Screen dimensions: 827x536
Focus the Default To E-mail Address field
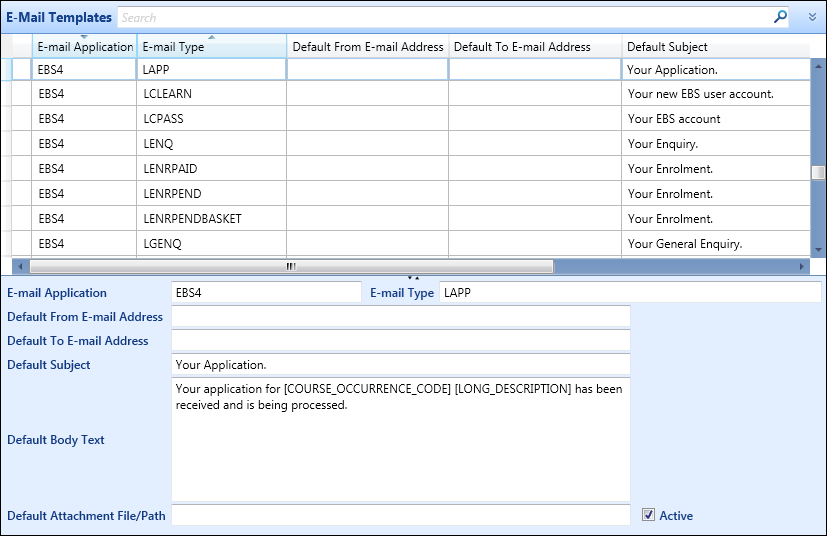(401, 341)
